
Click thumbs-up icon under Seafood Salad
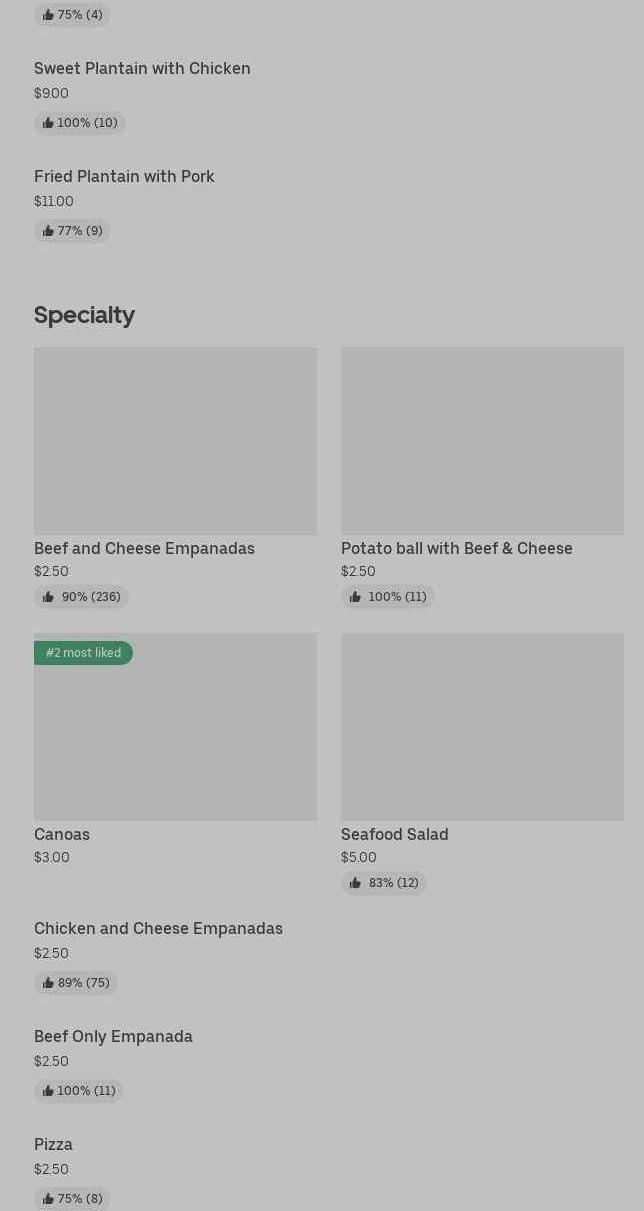[355, 883]
